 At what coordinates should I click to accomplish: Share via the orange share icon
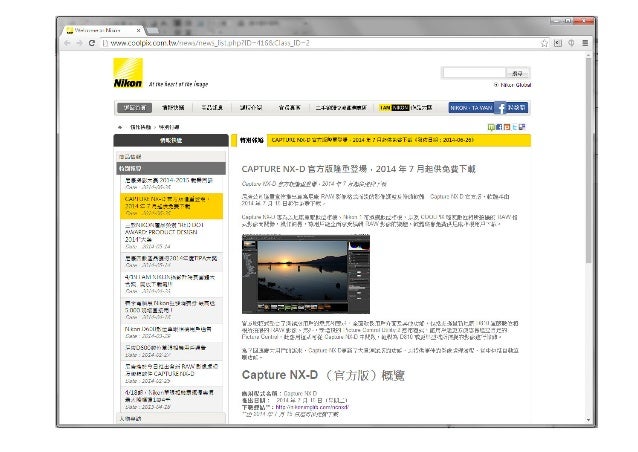507,127
